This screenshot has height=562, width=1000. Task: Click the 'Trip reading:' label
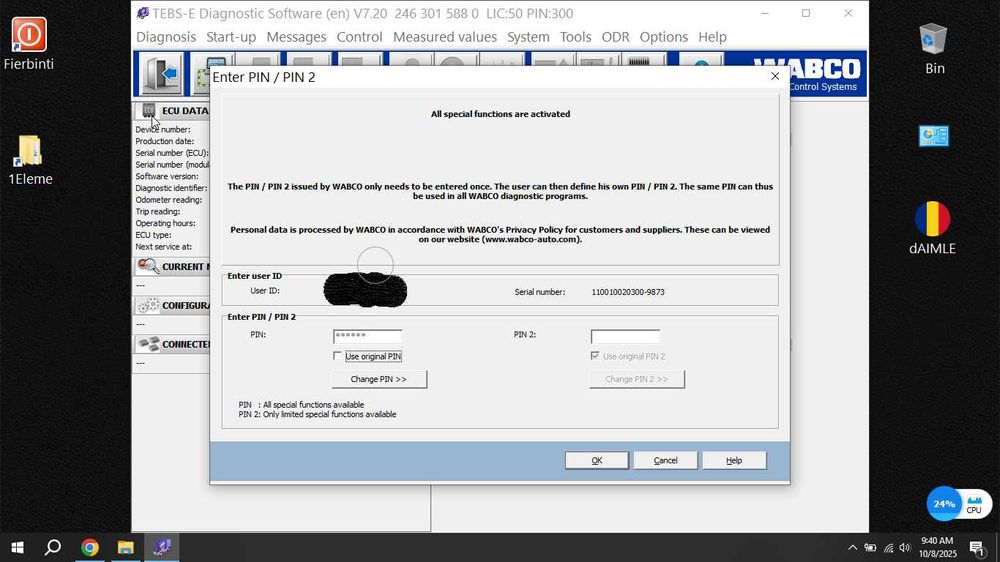158,211
